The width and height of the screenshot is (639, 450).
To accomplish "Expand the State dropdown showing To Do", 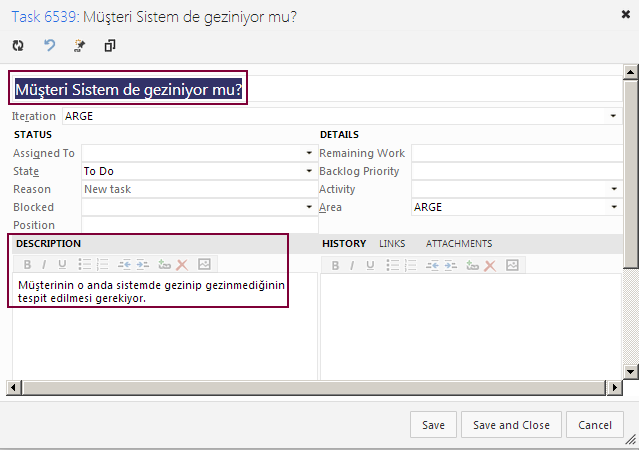I will (309, 171).
